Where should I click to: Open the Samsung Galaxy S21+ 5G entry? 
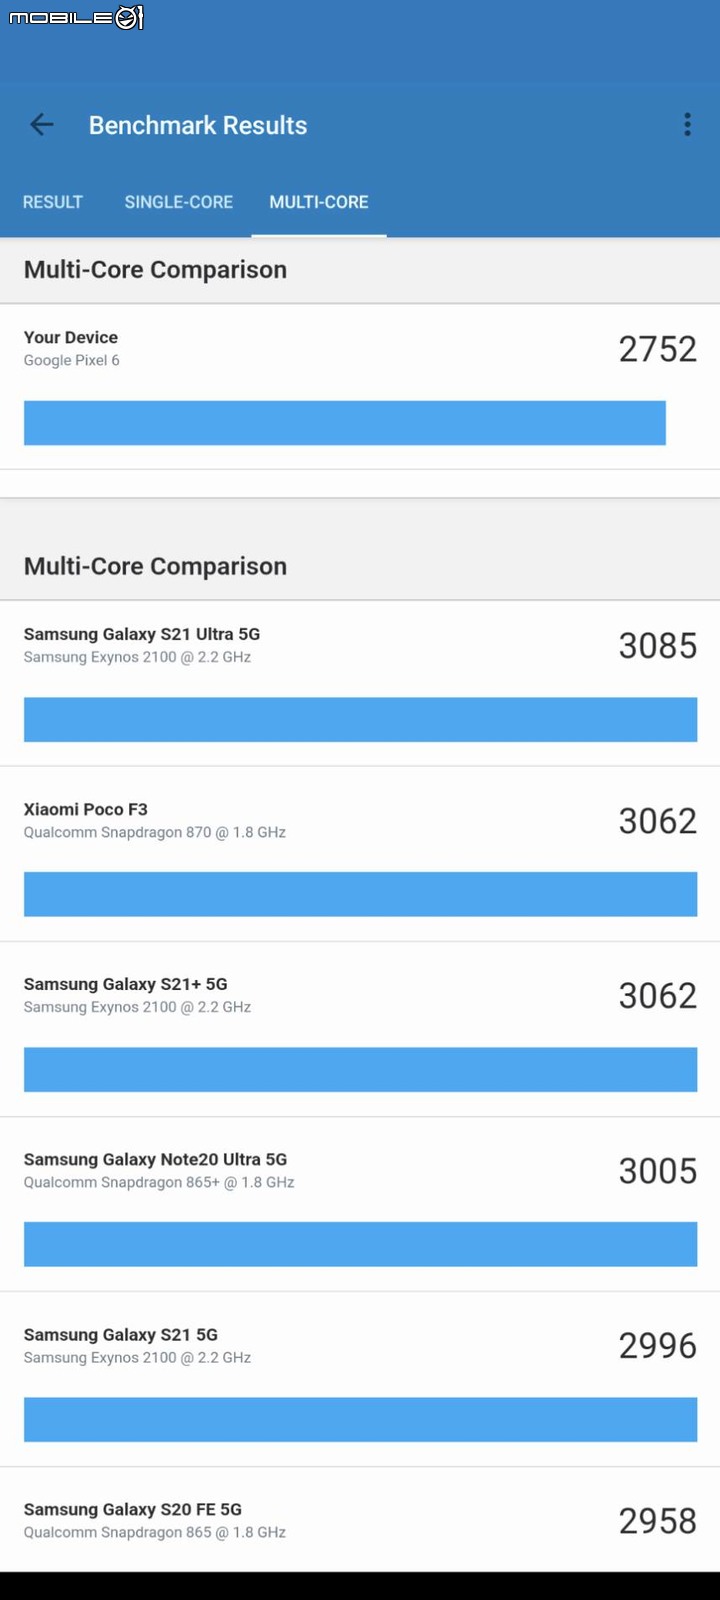pos(360,1029)
